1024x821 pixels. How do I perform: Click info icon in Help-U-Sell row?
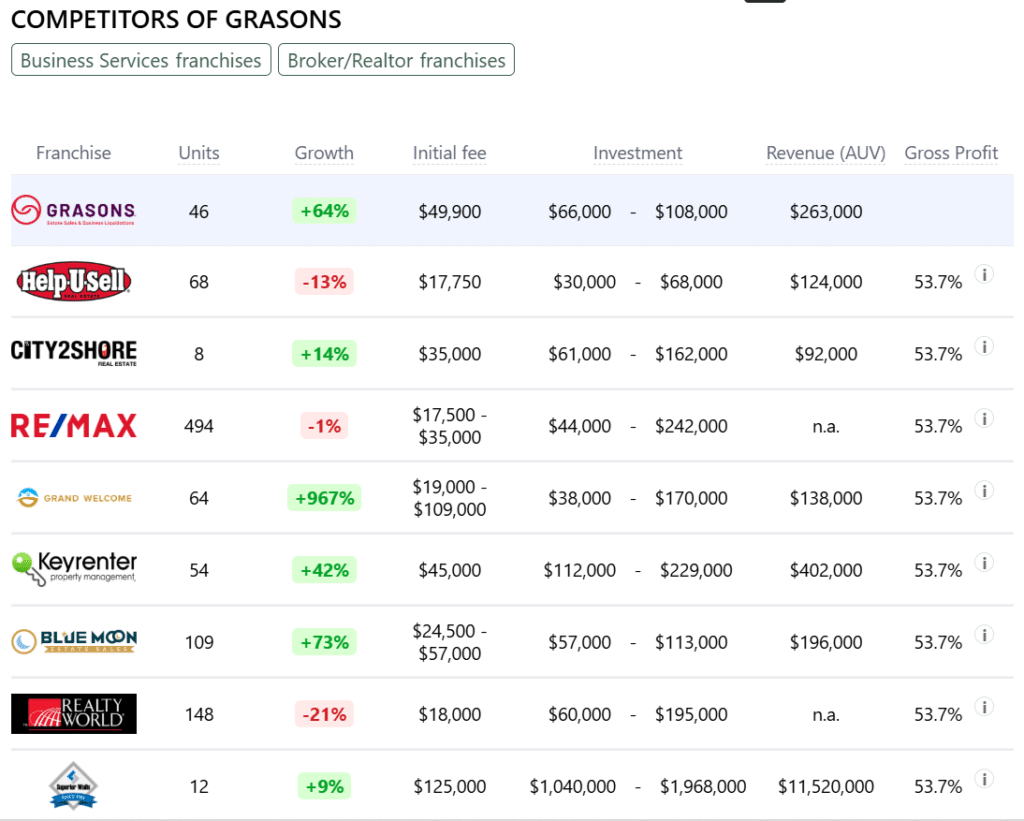(x=984, y=274)
